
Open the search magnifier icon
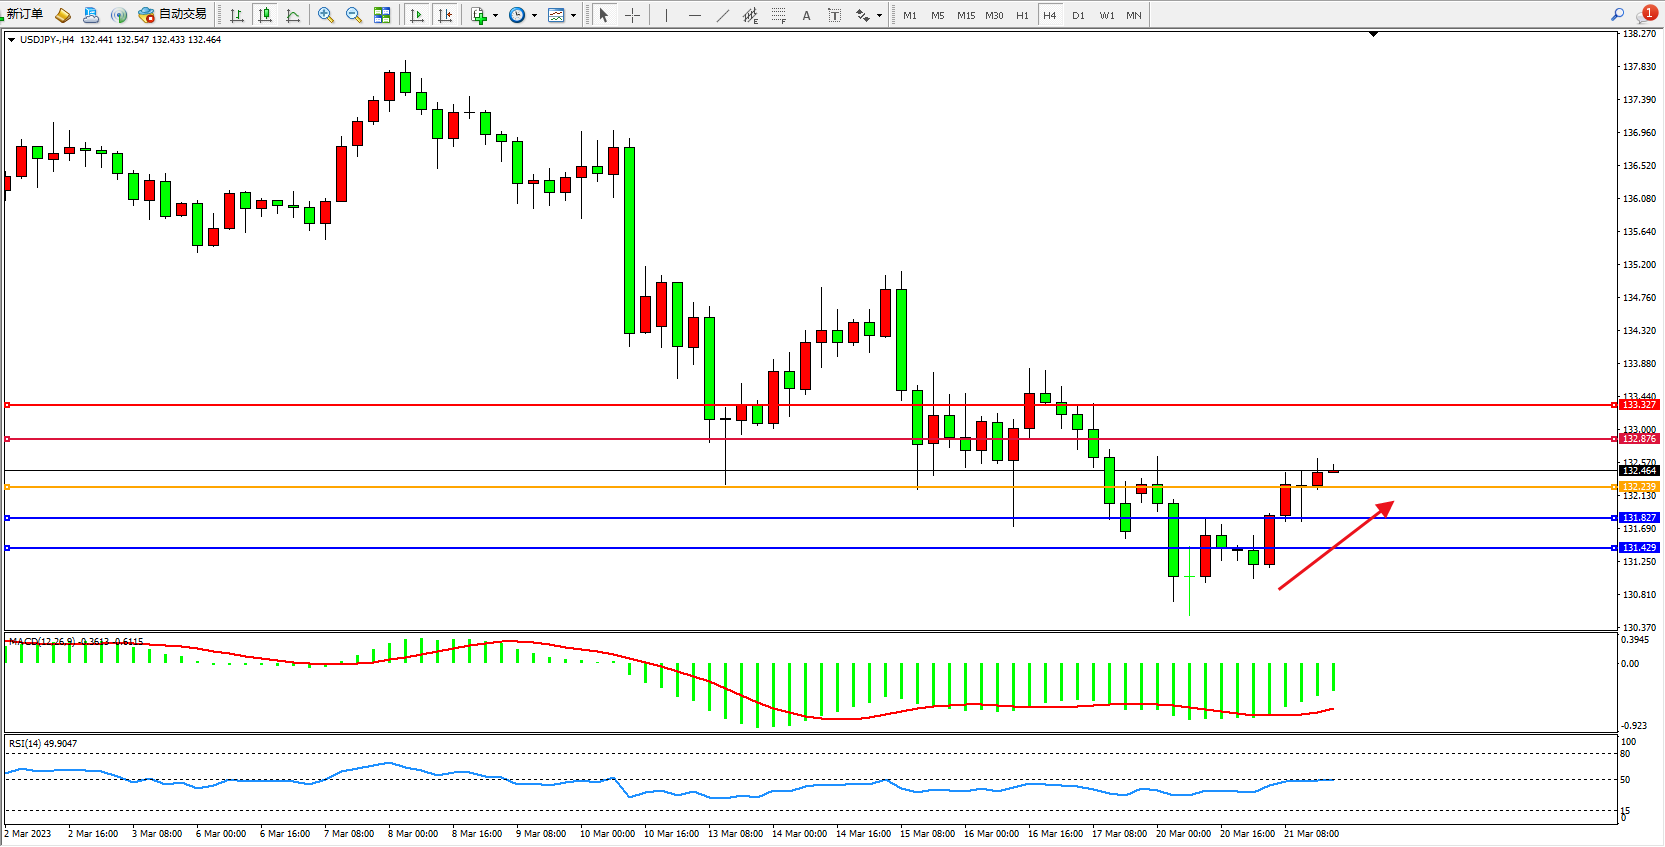coord(1617,14)
